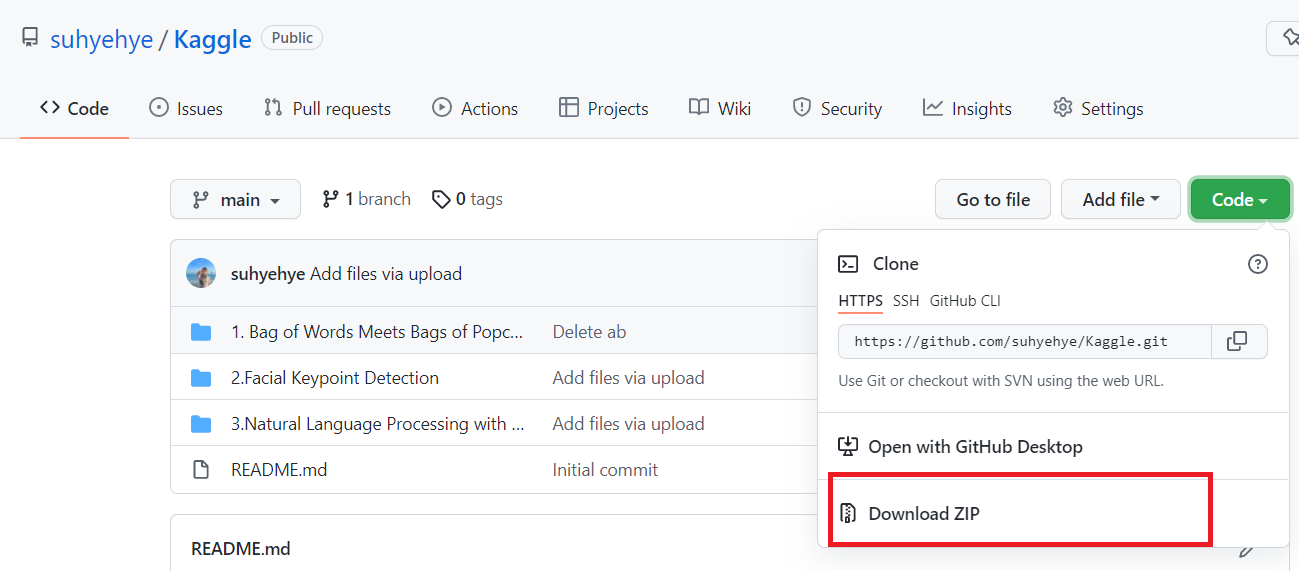Click the README.md heading in the readme panel

point(241,548)
